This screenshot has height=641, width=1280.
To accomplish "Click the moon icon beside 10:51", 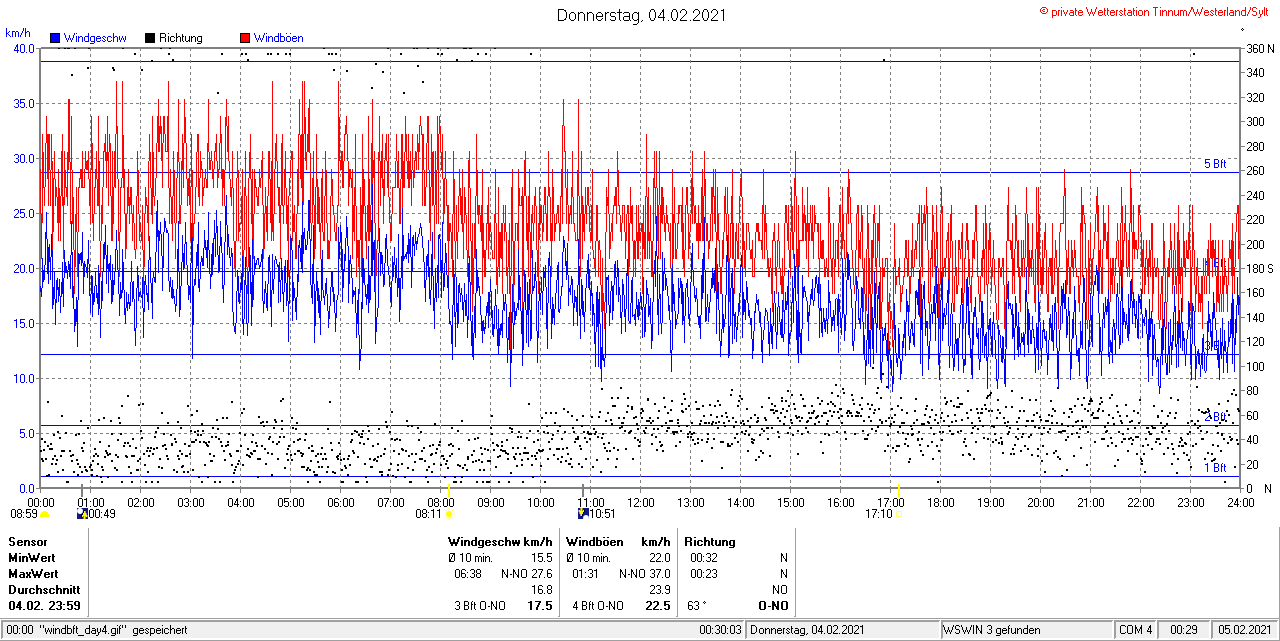I will coord(582,514).
